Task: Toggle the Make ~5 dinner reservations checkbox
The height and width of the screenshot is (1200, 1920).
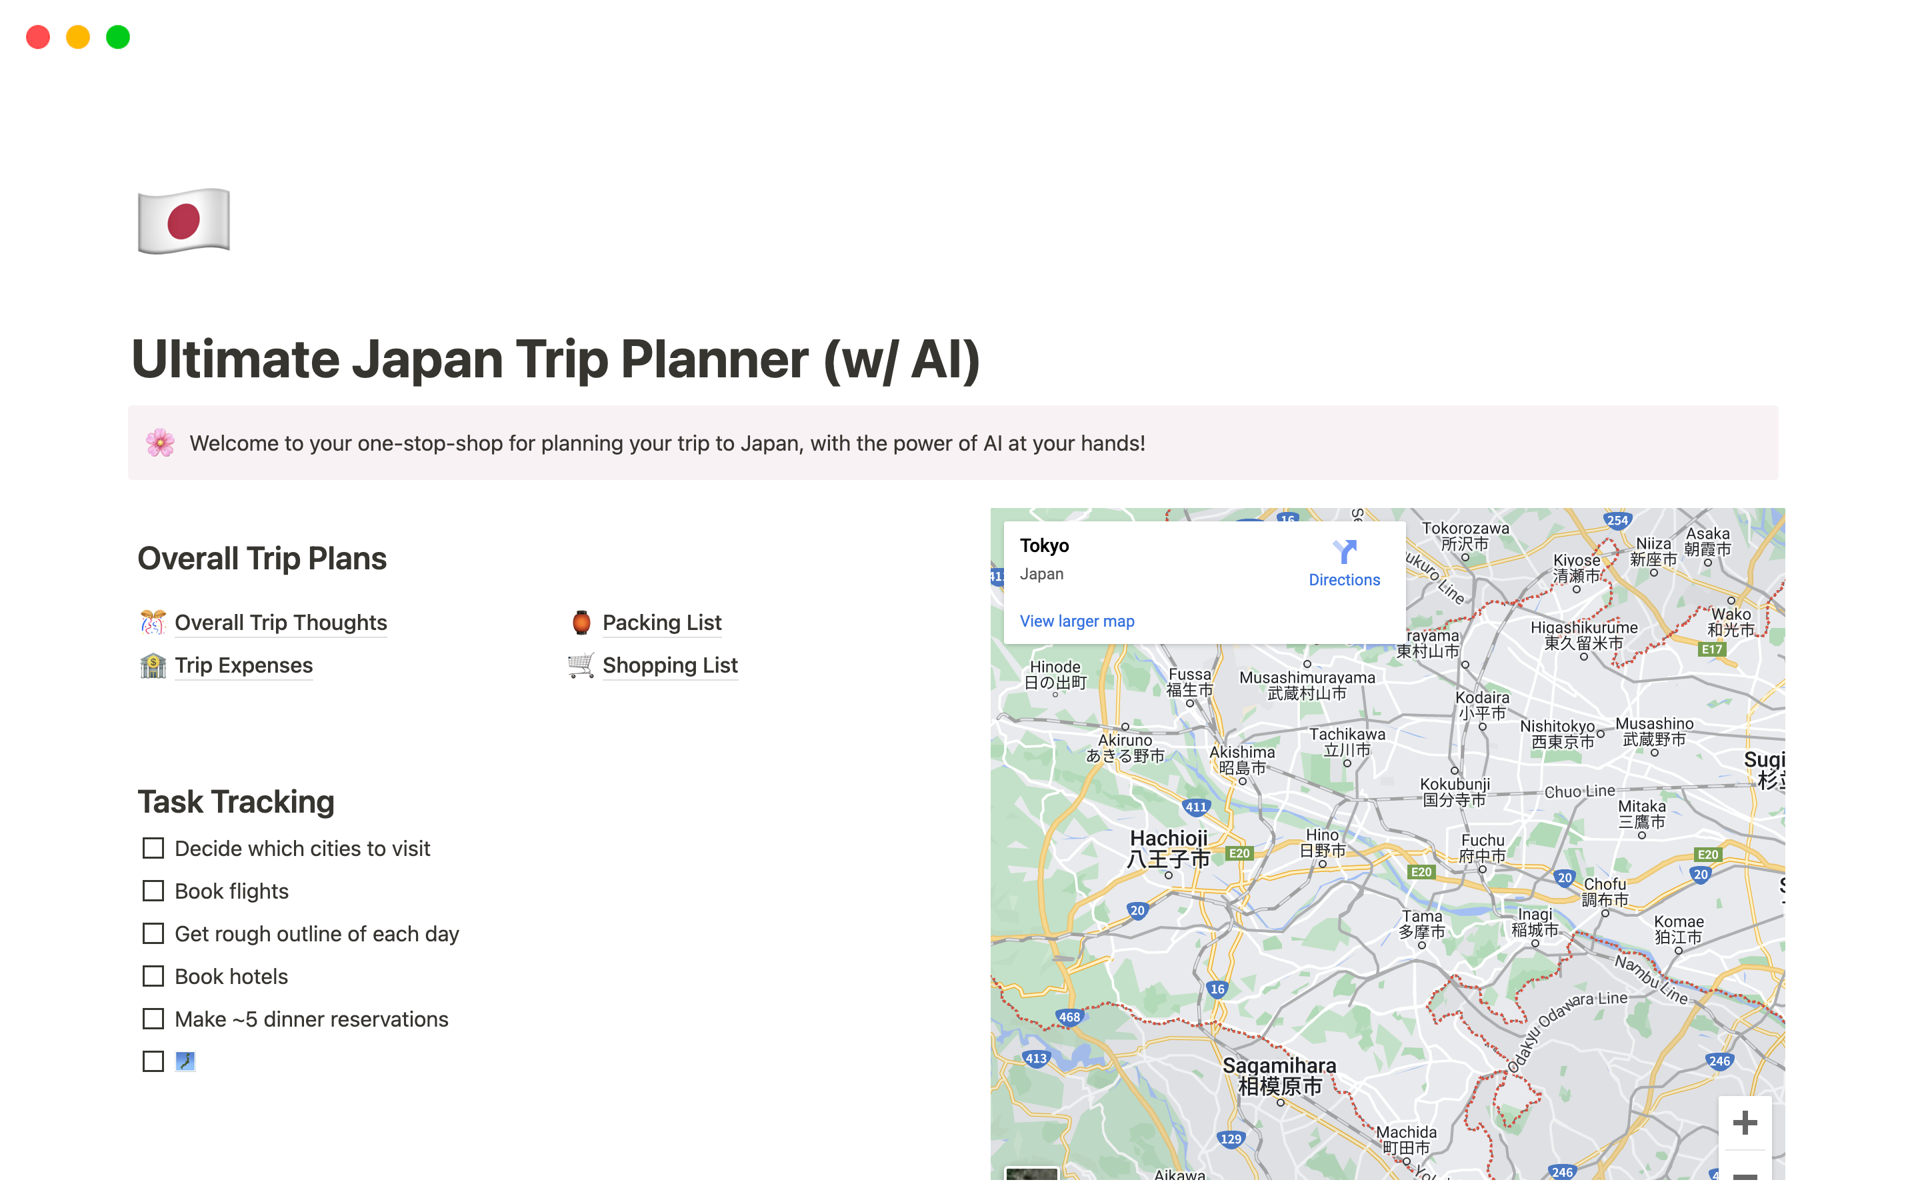Action: point(153,1019)
